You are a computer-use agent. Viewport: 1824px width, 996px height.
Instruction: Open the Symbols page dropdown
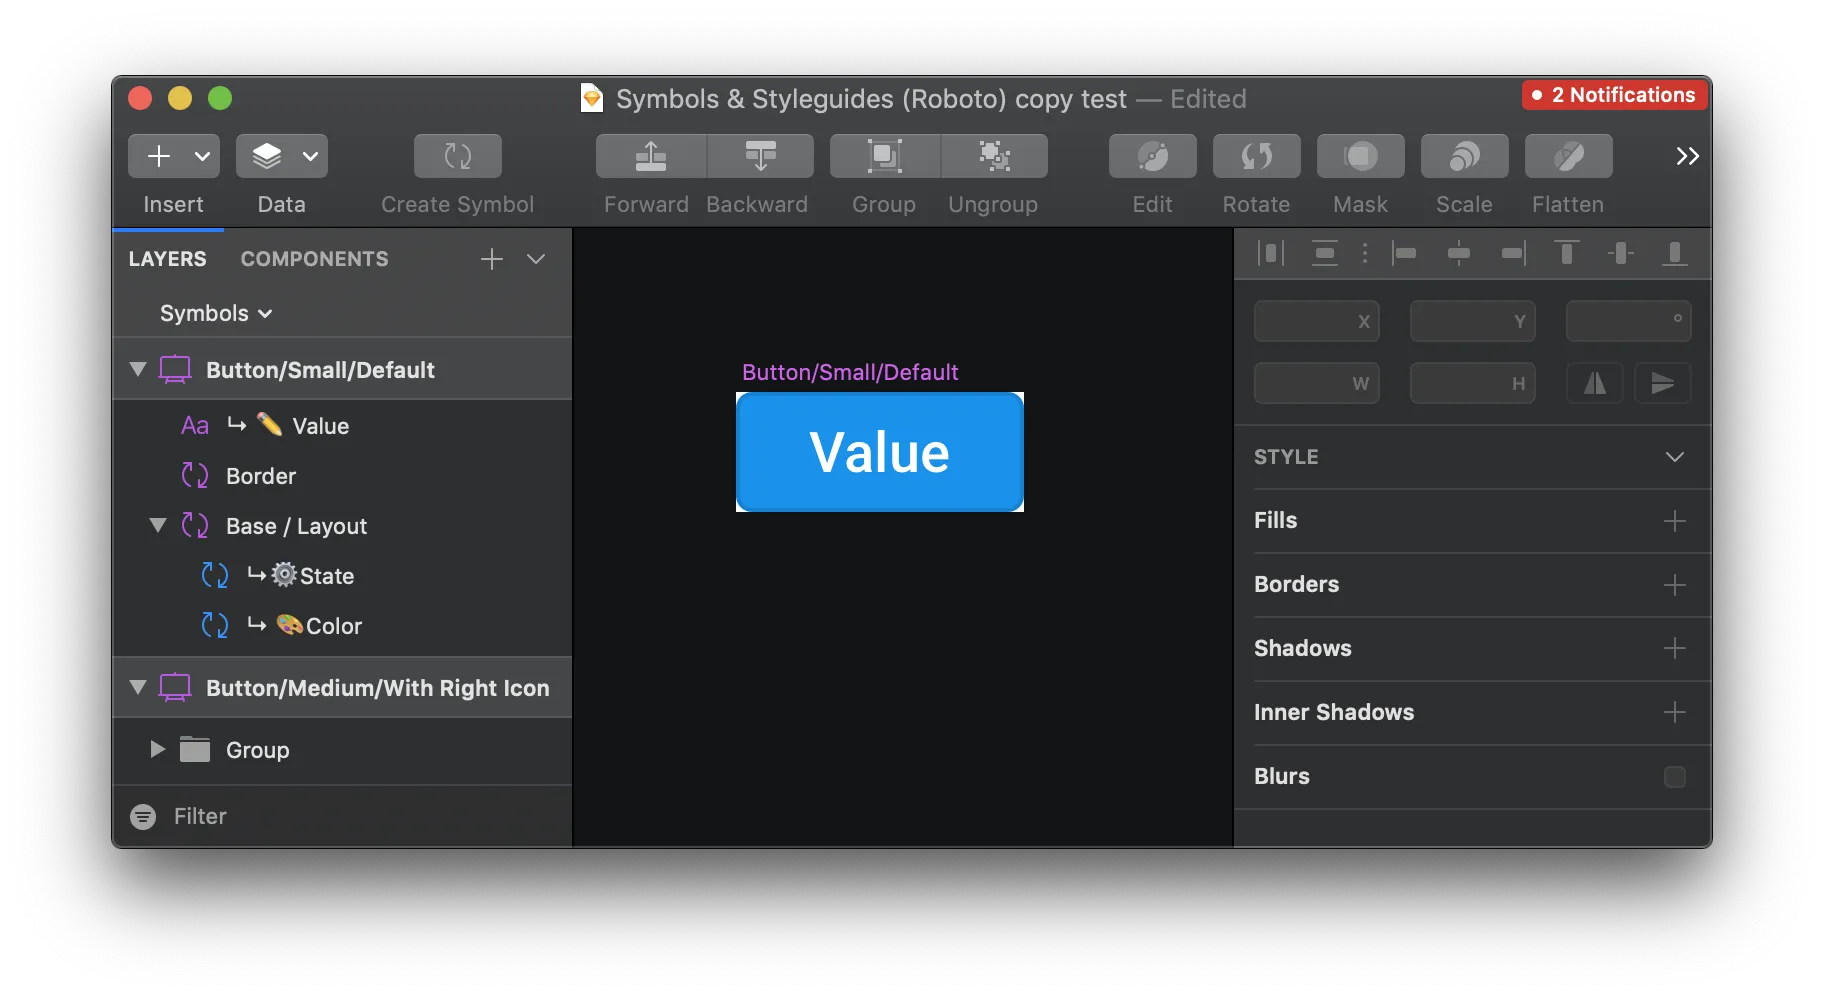point(215,313)
